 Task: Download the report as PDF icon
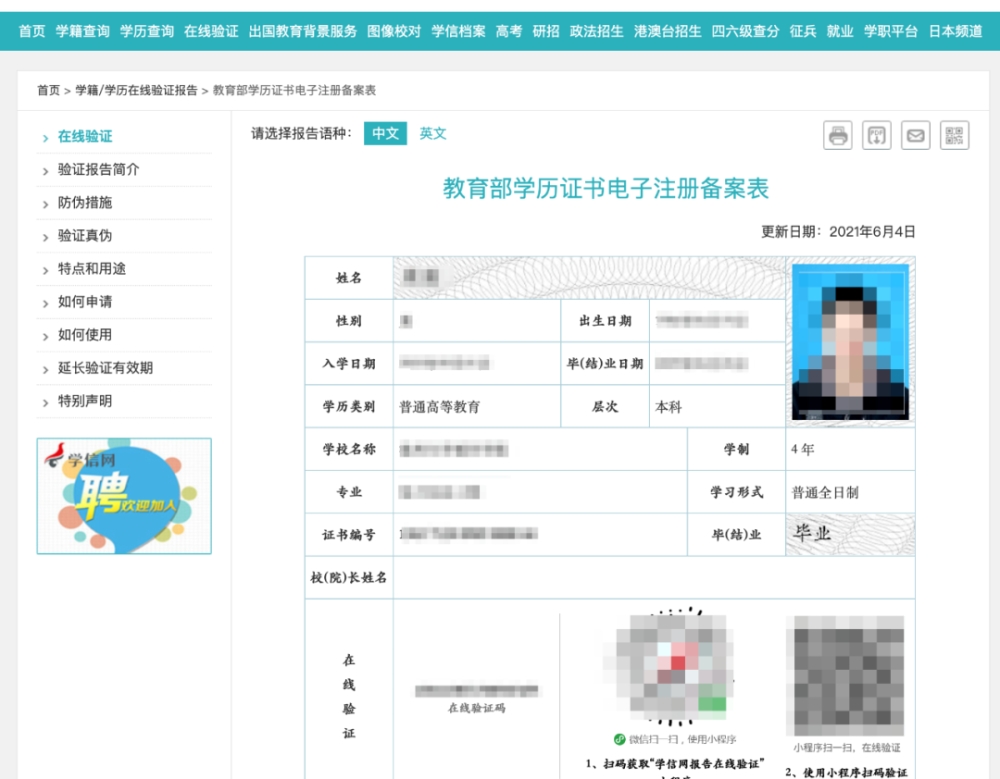[x=876, y=135]
